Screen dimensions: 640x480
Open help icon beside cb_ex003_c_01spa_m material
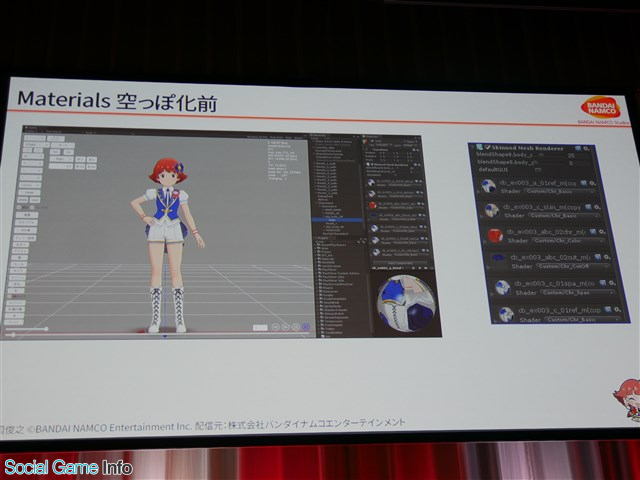click(x=602, y=283)
